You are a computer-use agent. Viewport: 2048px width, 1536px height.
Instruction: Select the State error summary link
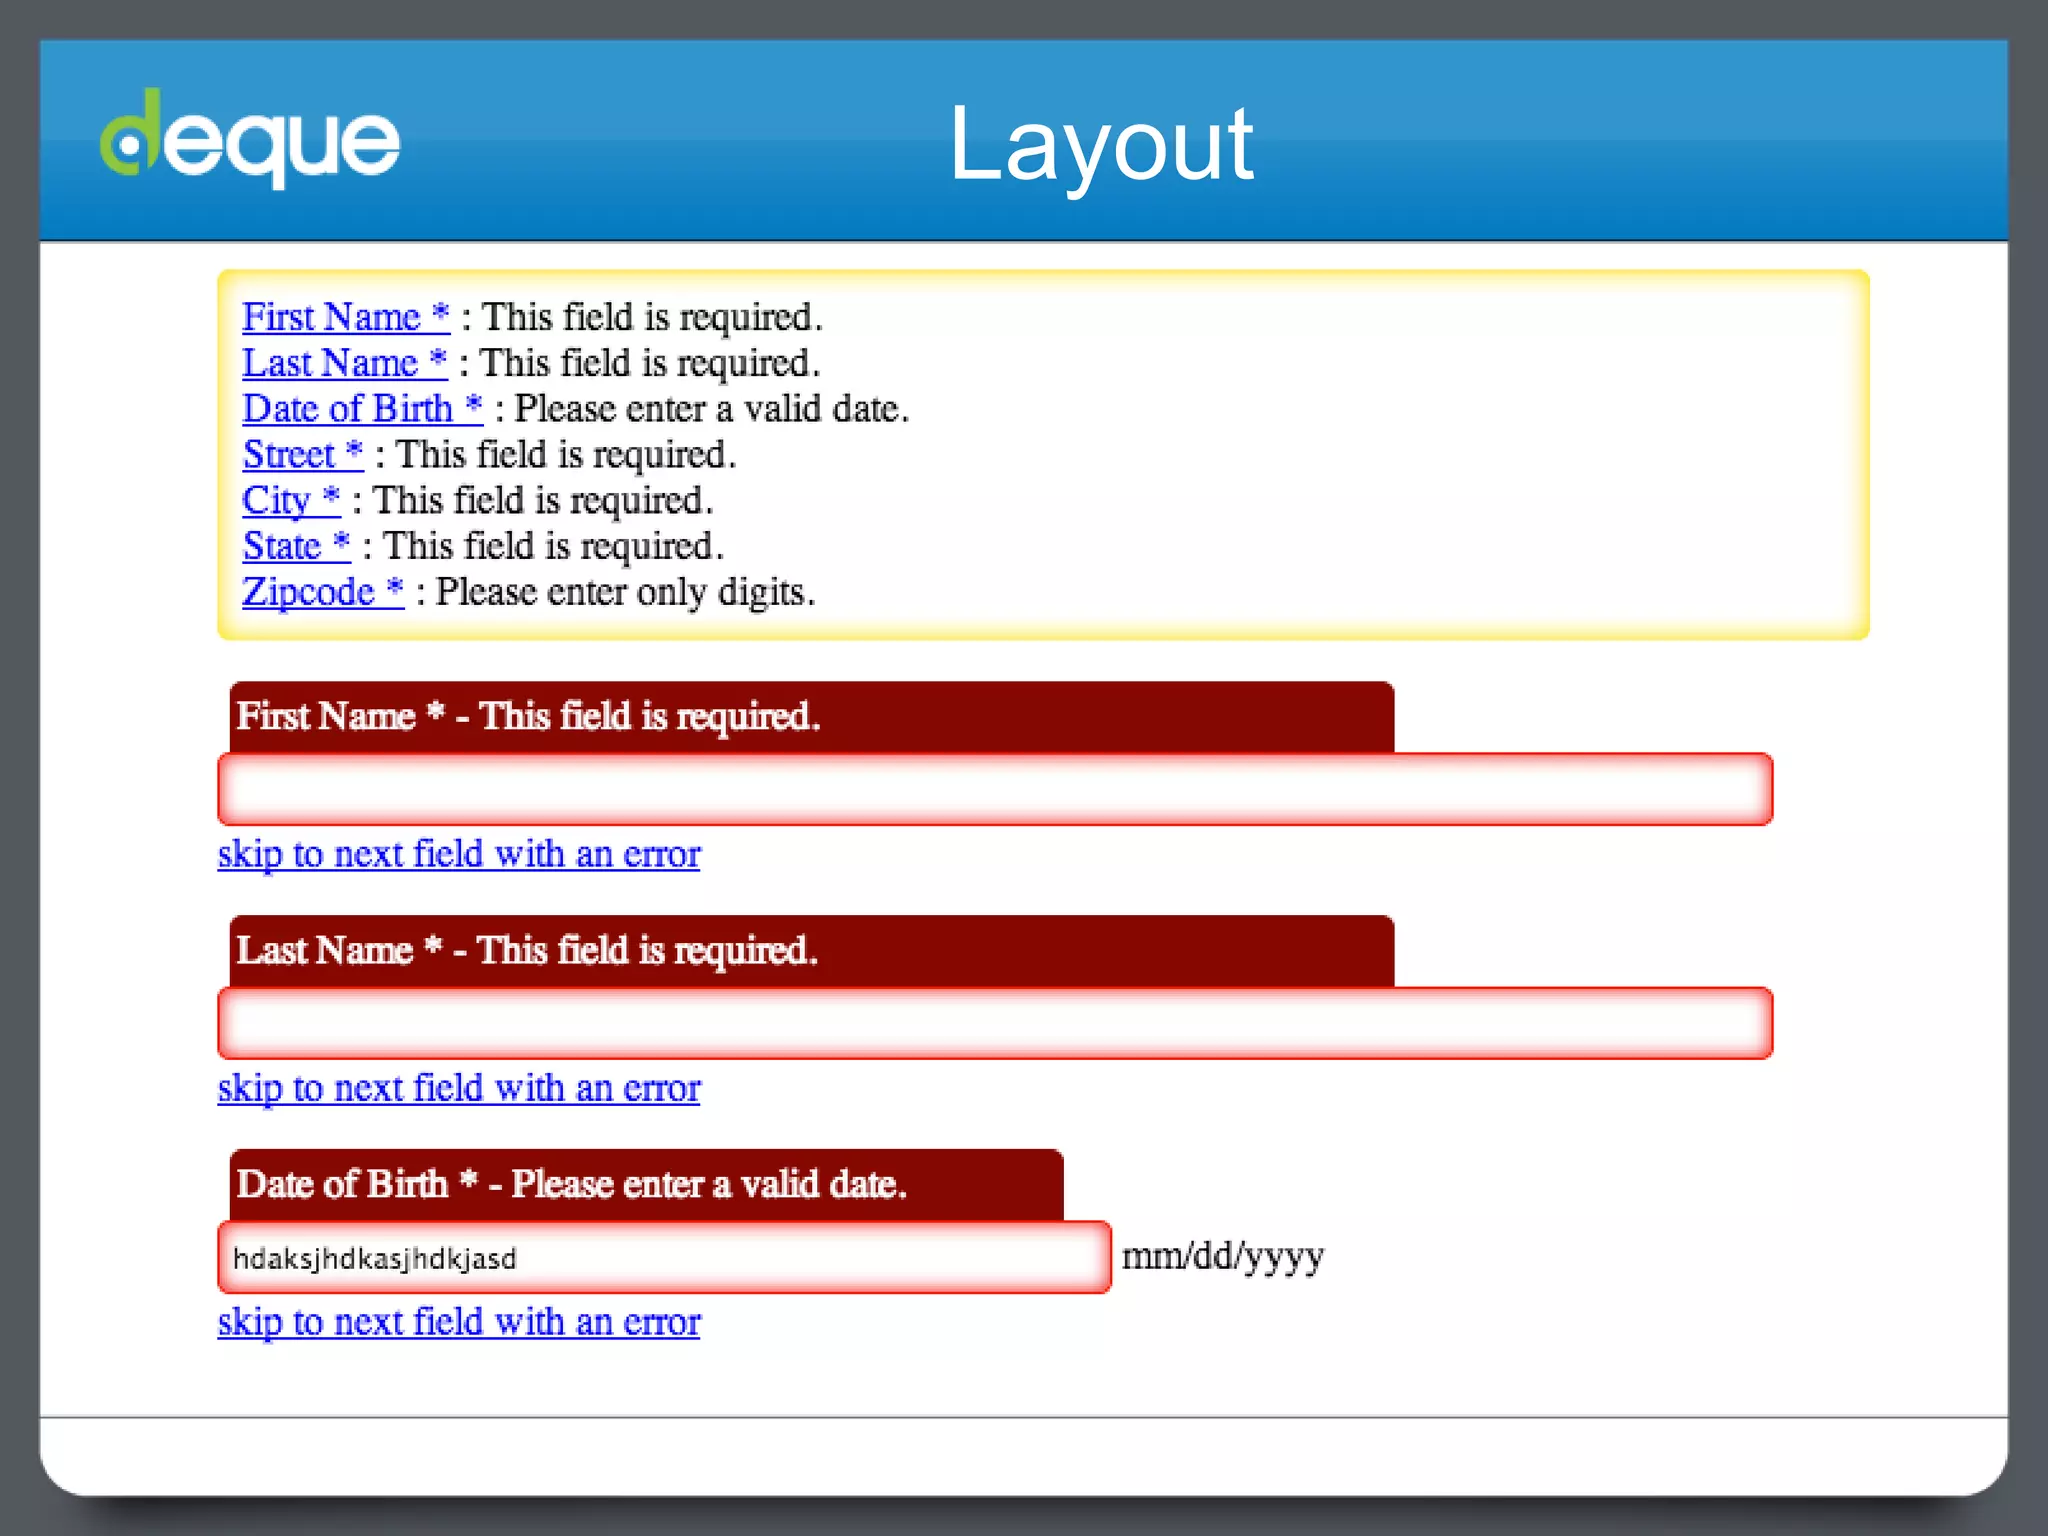click(296, 546)
